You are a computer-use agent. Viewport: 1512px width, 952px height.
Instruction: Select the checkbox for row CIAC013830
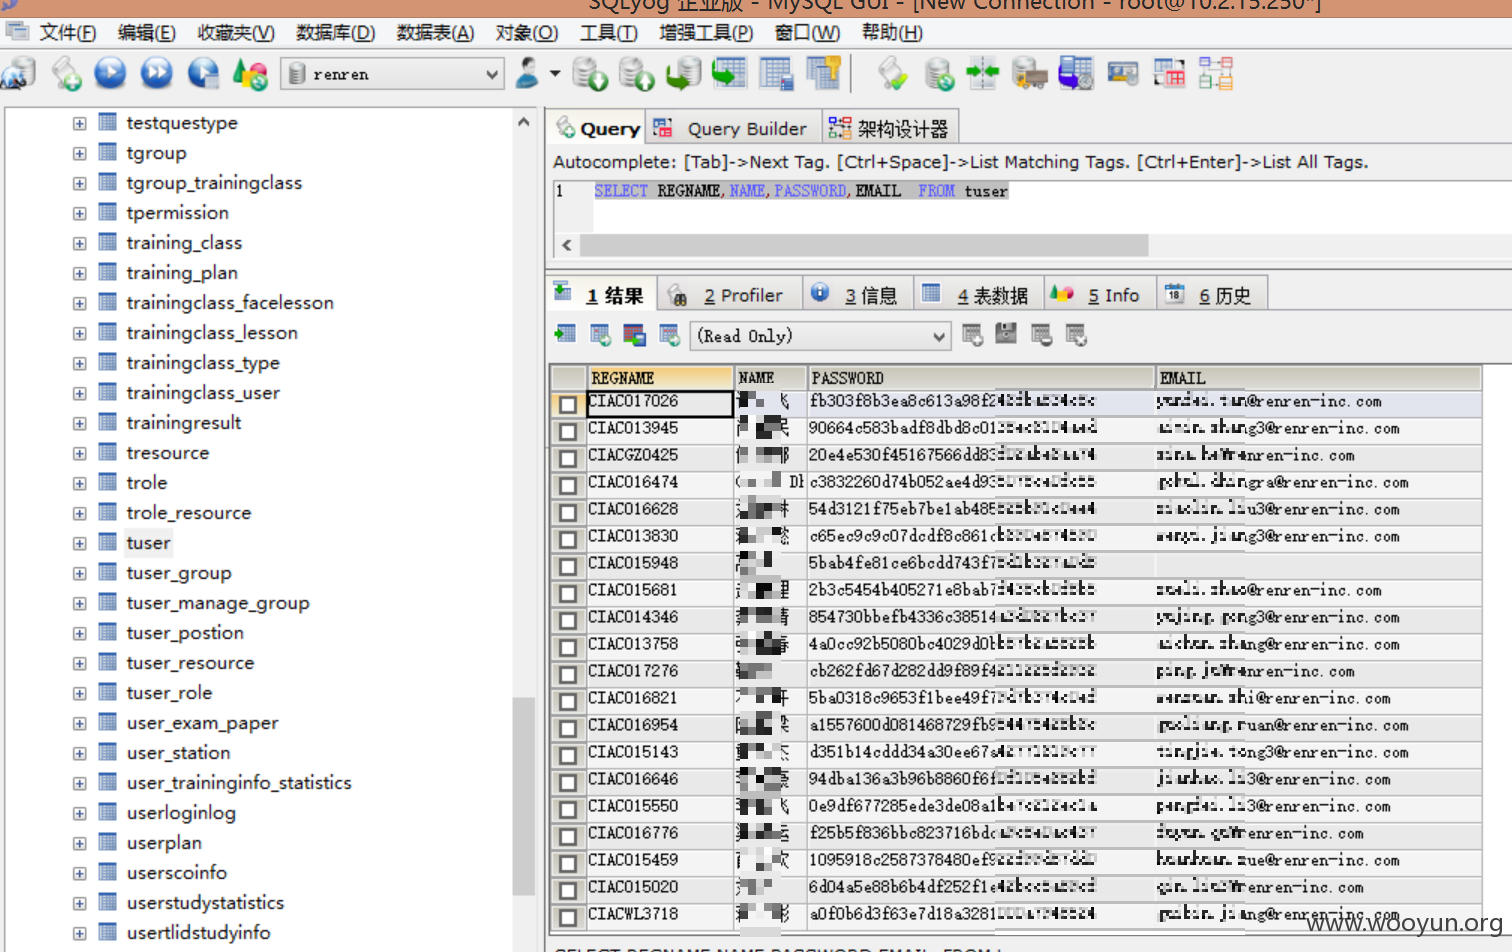click(x=568, y=539)
